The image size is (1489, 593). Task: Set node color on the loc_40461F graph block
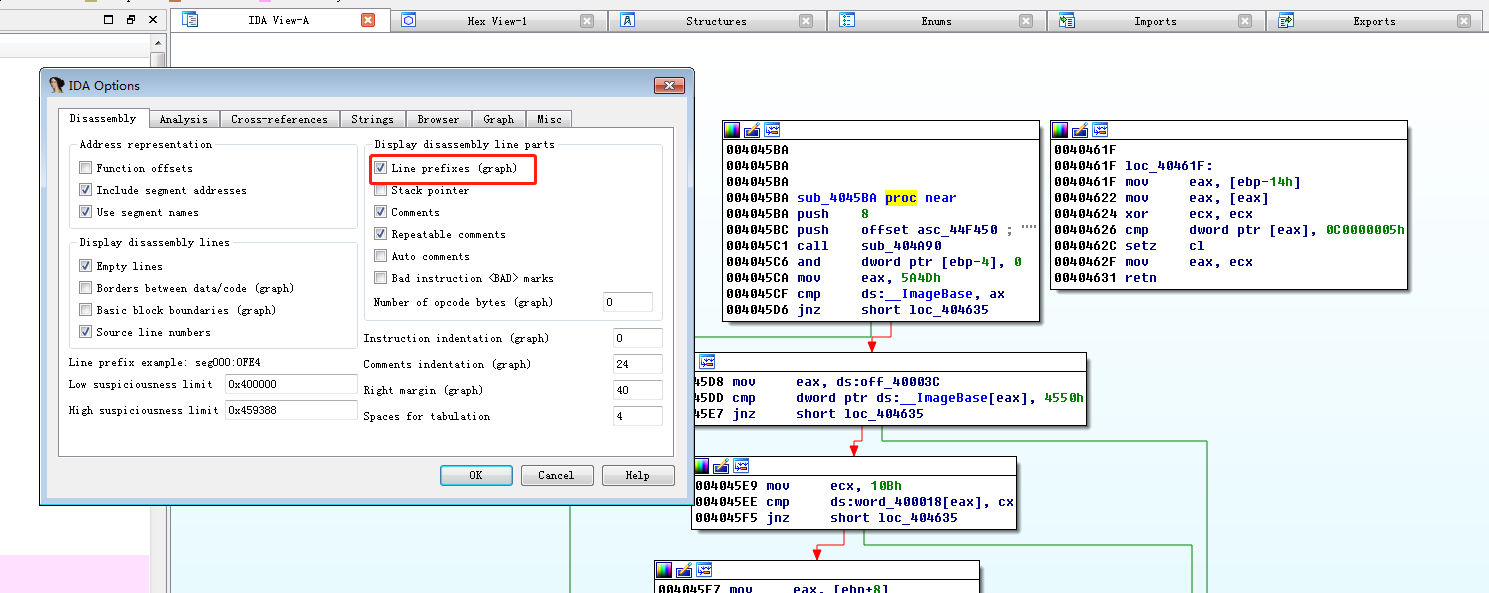coord(1061,130)
